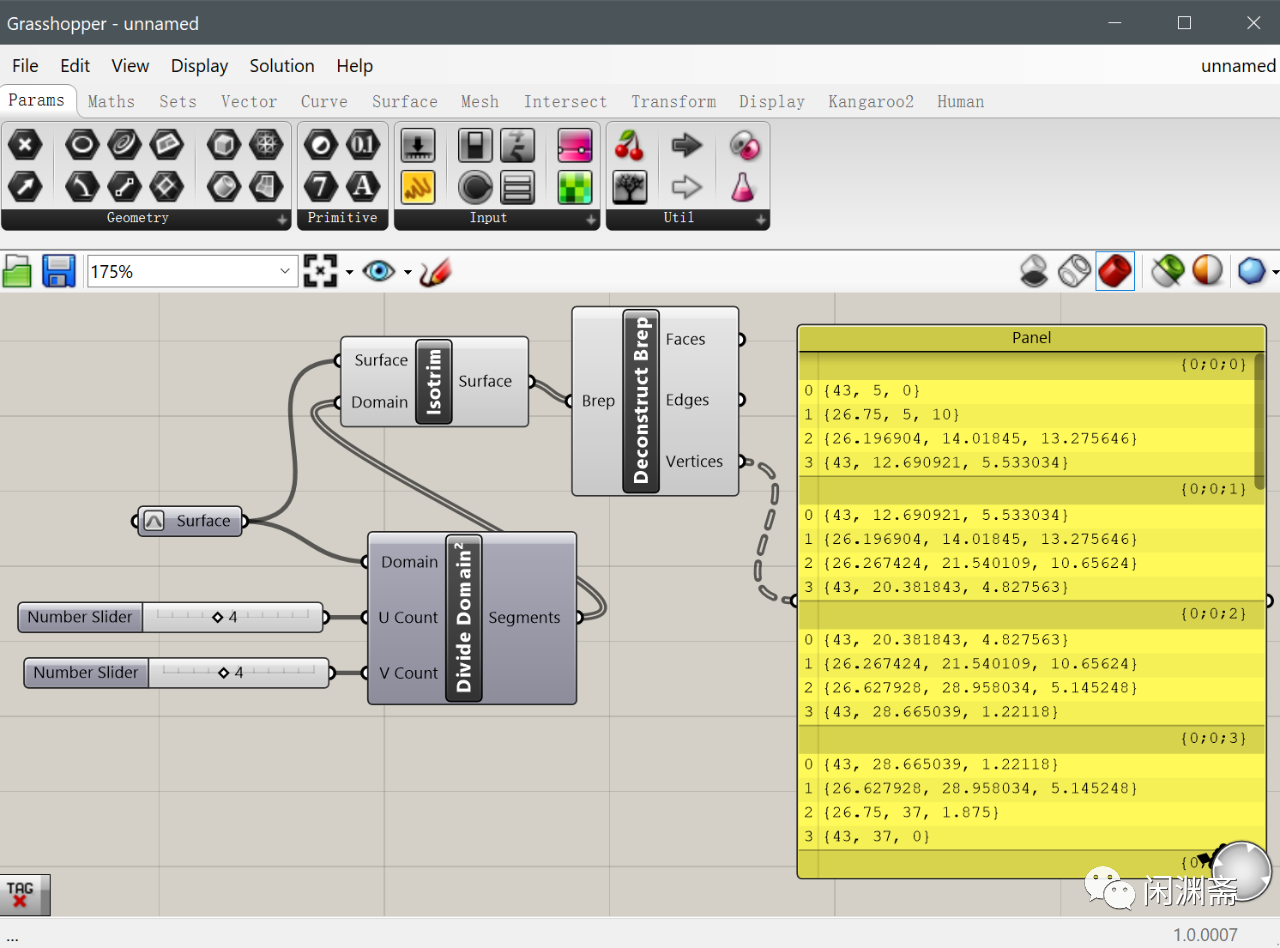Switch to the Kangaroo2 tab
The image size is (1280, 948).
[x=871, y=101]
